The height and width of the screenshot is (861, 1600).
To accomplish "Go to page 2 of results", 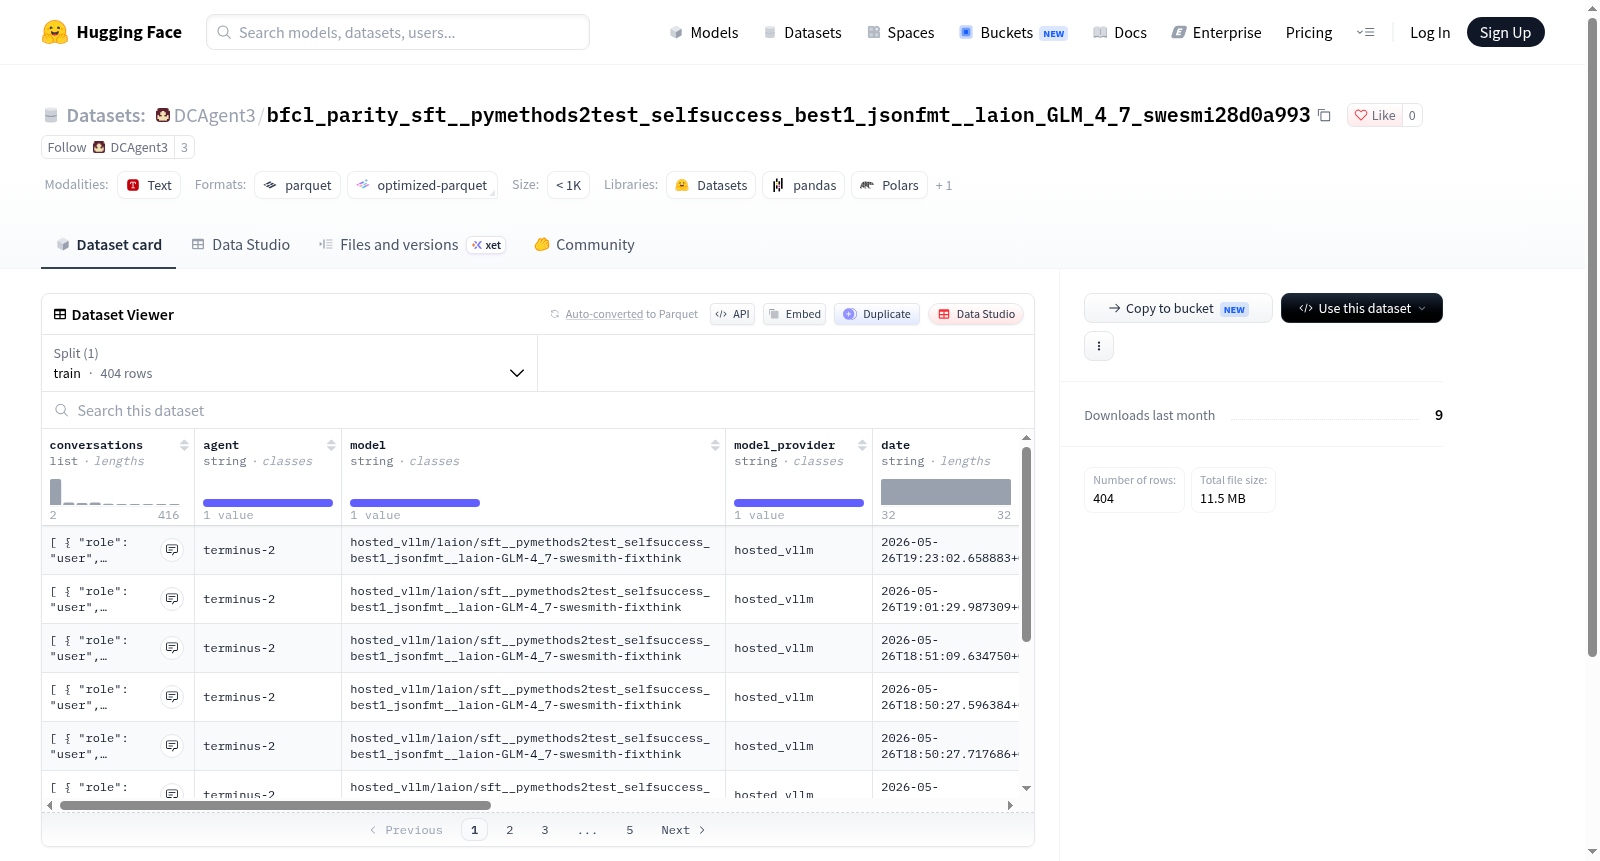I will 510,830.
